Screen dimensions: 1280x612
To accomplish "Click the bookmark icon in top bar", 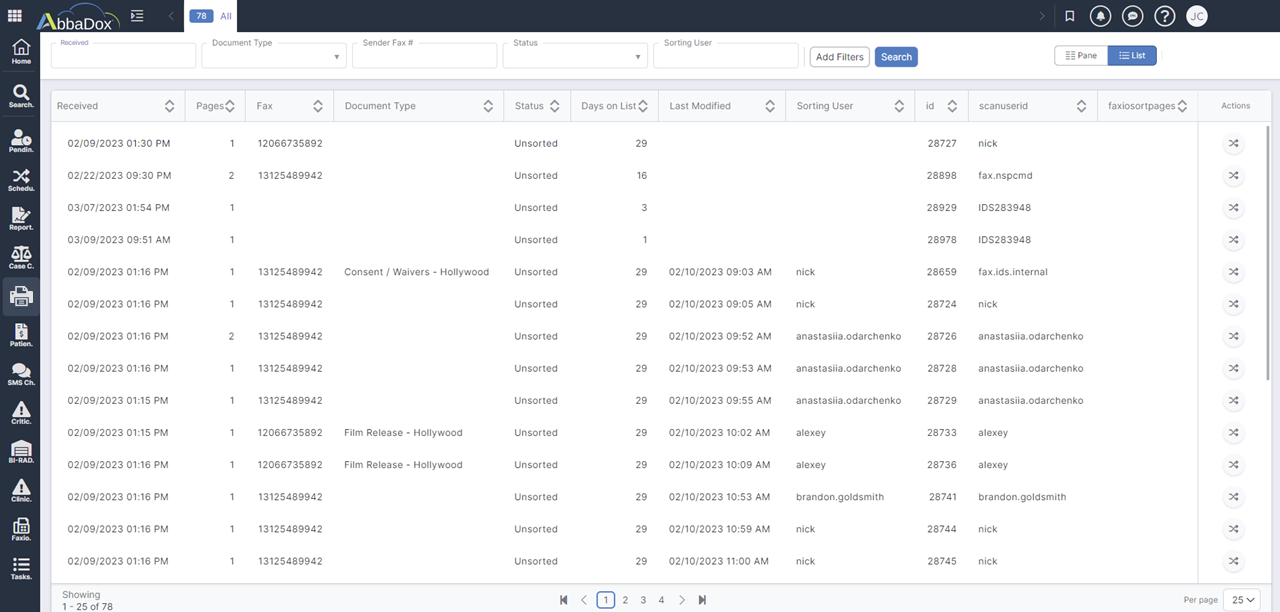I will pyautogui.click(x=1069, y=15).
